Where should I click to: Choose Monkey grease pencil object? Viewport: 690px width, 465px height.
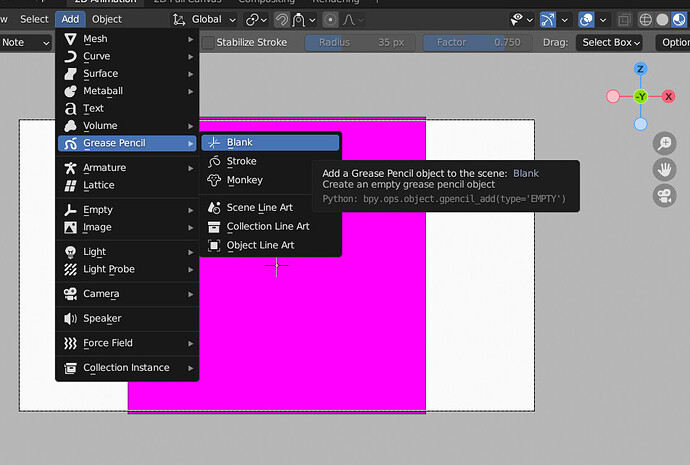(270, 180)
